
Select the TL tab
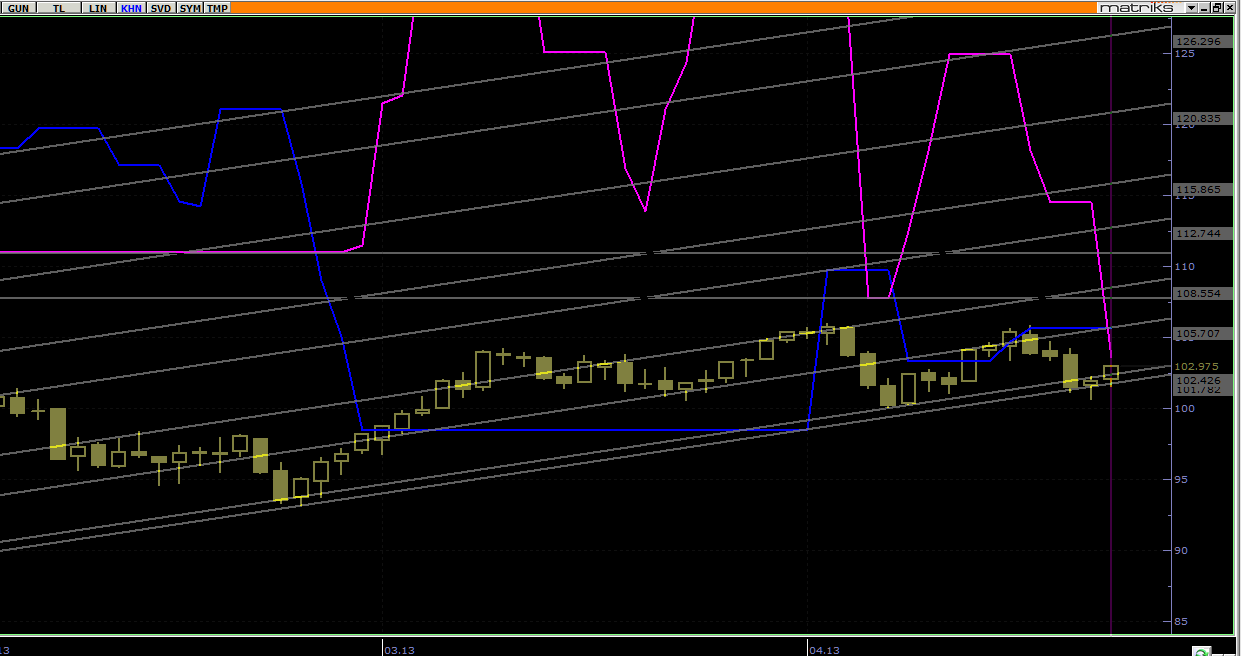[x=59, y=7]
